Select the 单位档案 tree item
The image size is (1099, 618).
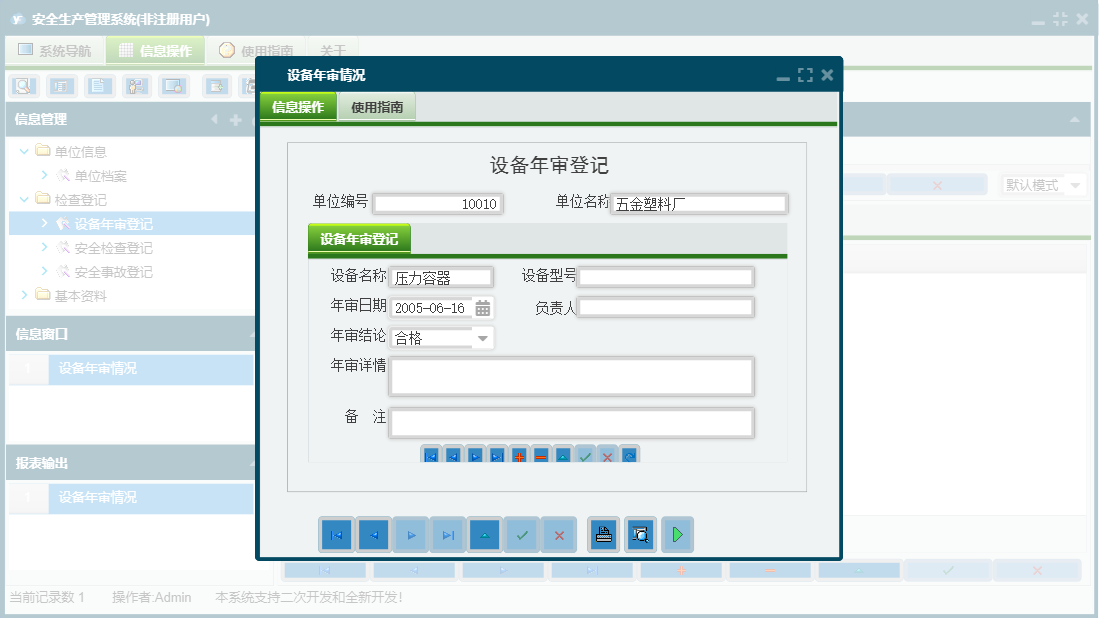point(98,175)
